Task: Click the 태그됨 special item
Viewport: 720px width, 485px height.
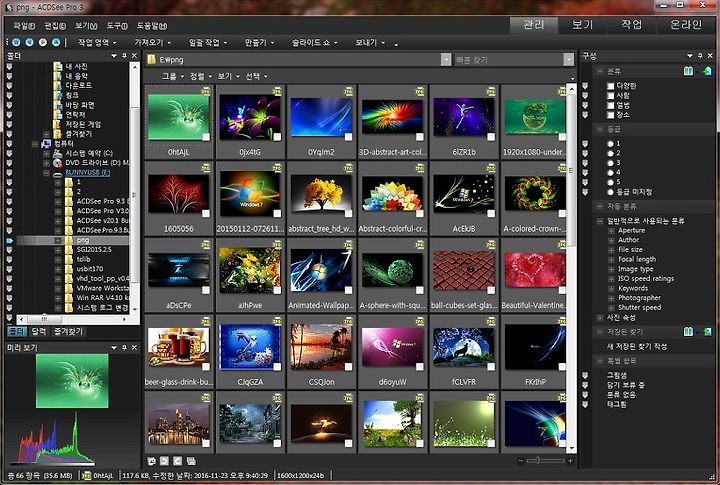Action: click(616, 404)
